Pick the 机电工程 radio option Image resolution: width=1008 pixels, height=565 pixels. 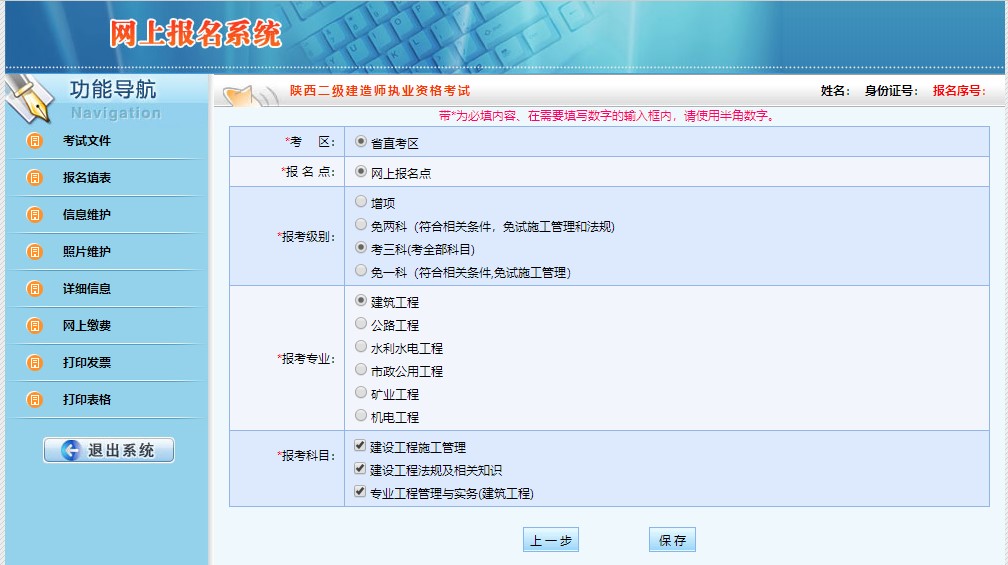pos(361,416)
